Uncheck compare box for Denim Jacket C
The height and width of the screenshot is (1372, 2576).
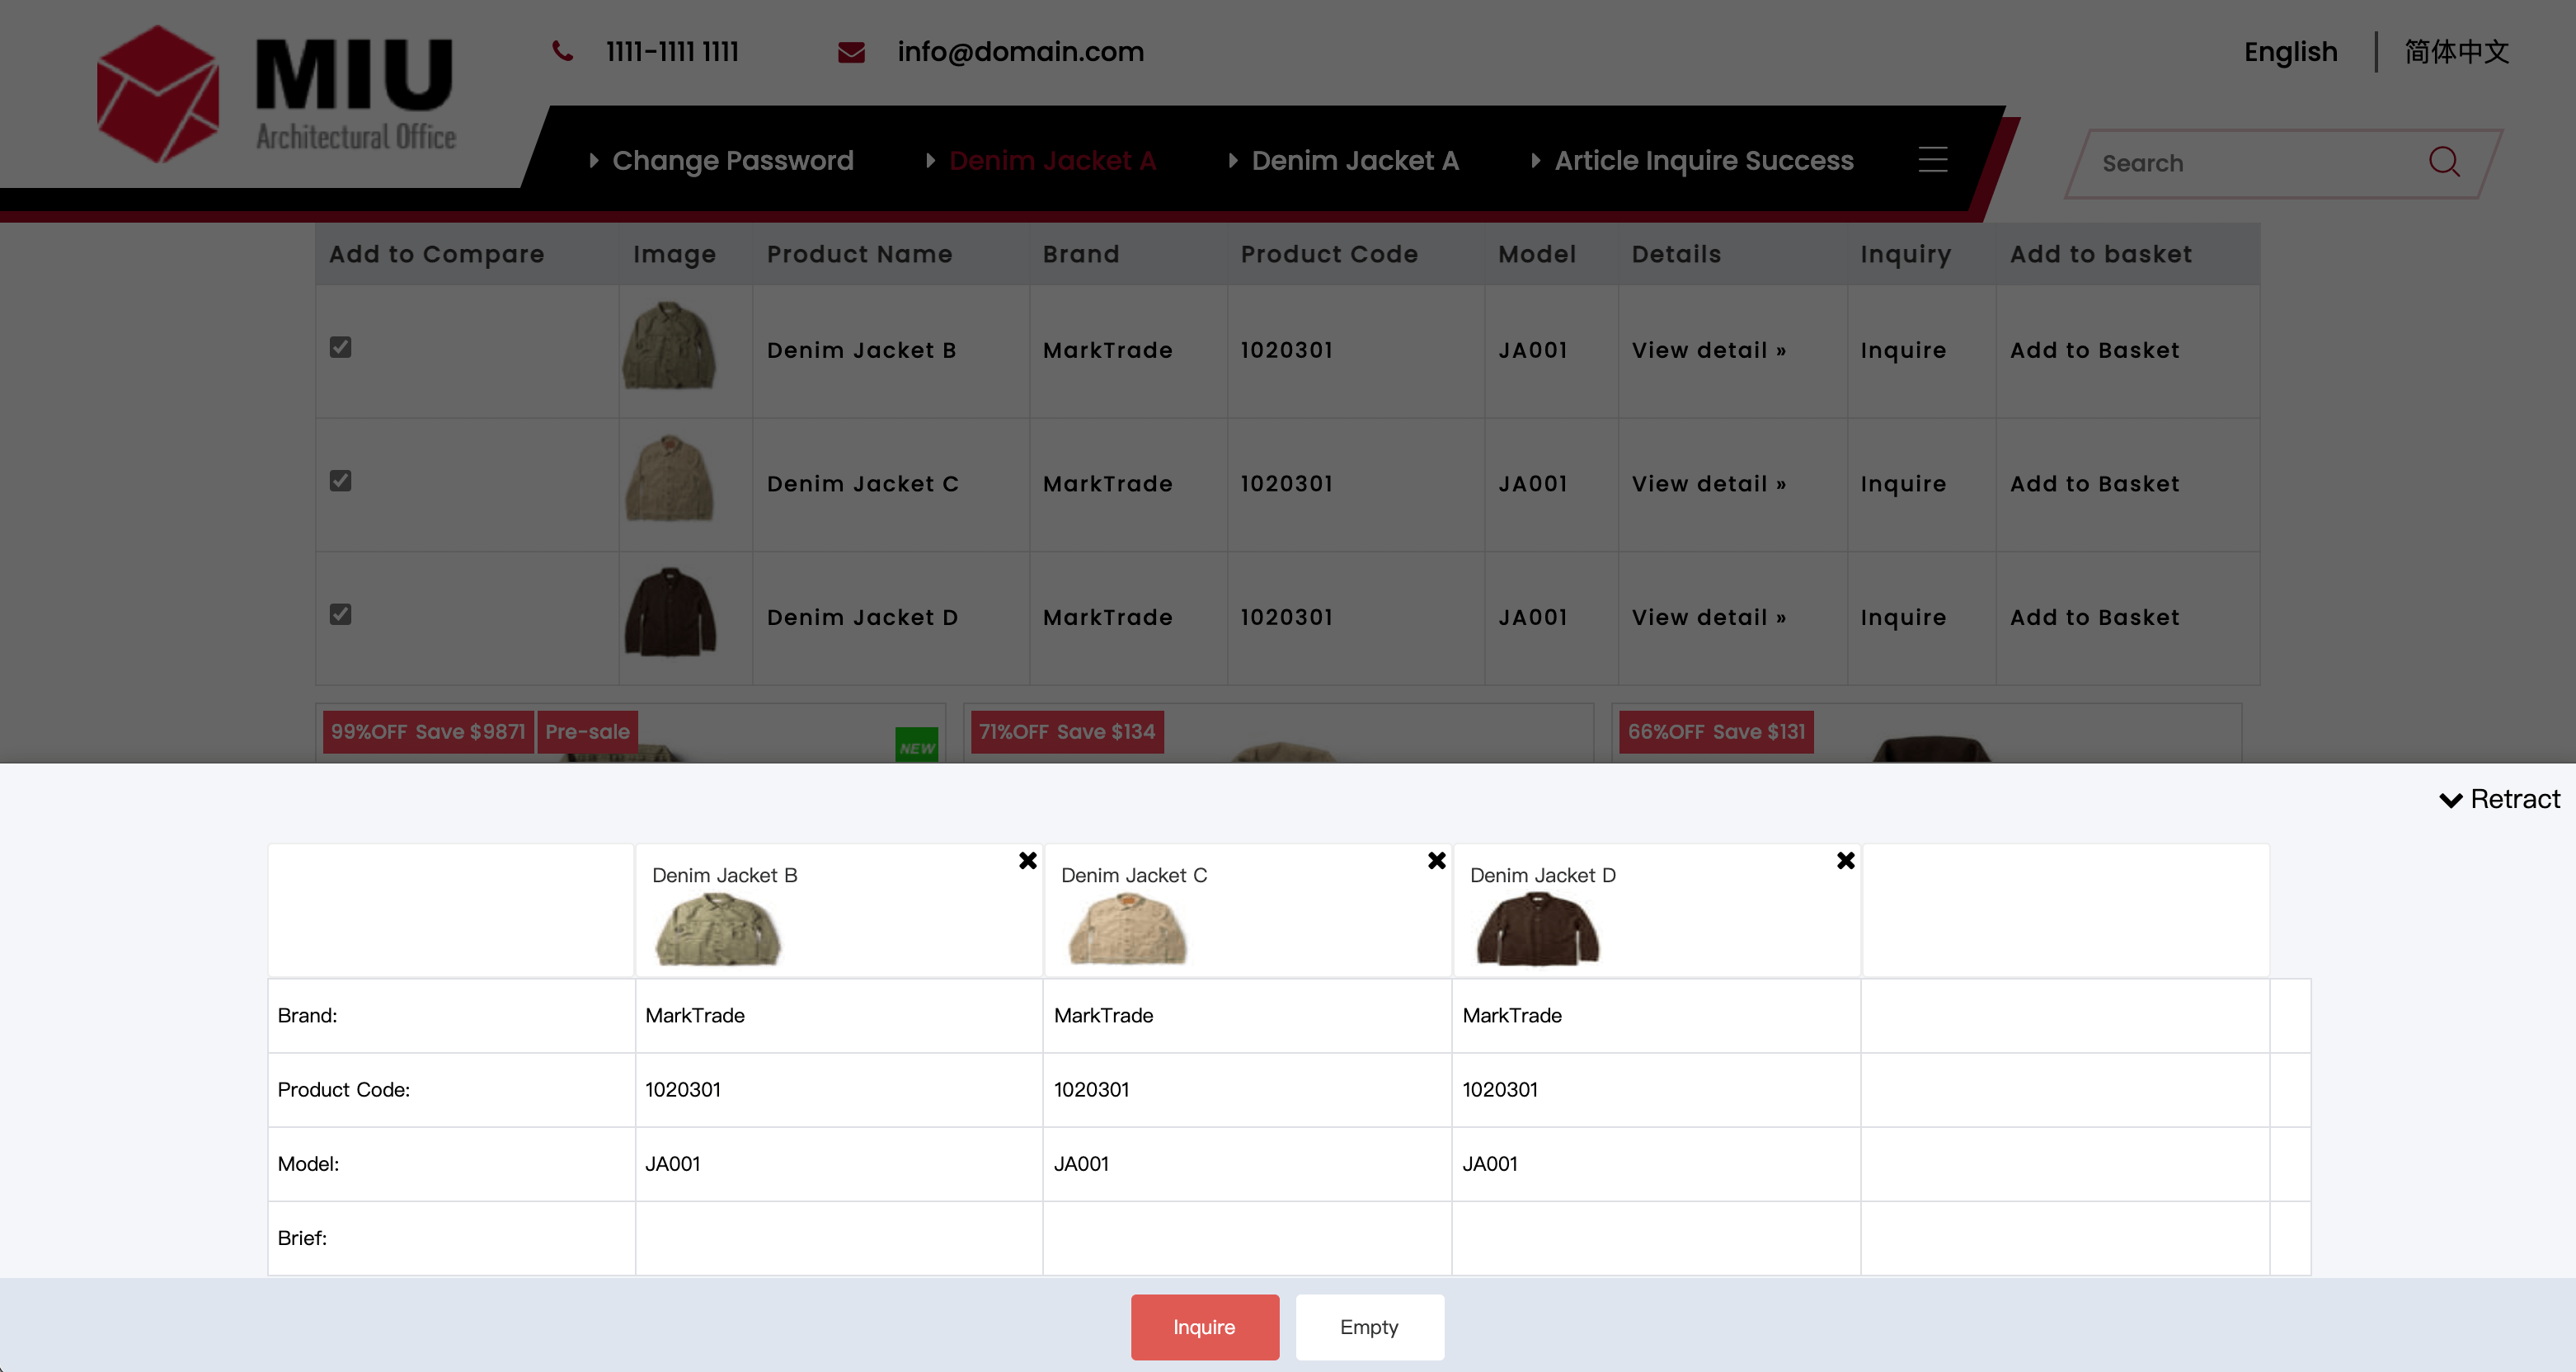tap(340, 481)
